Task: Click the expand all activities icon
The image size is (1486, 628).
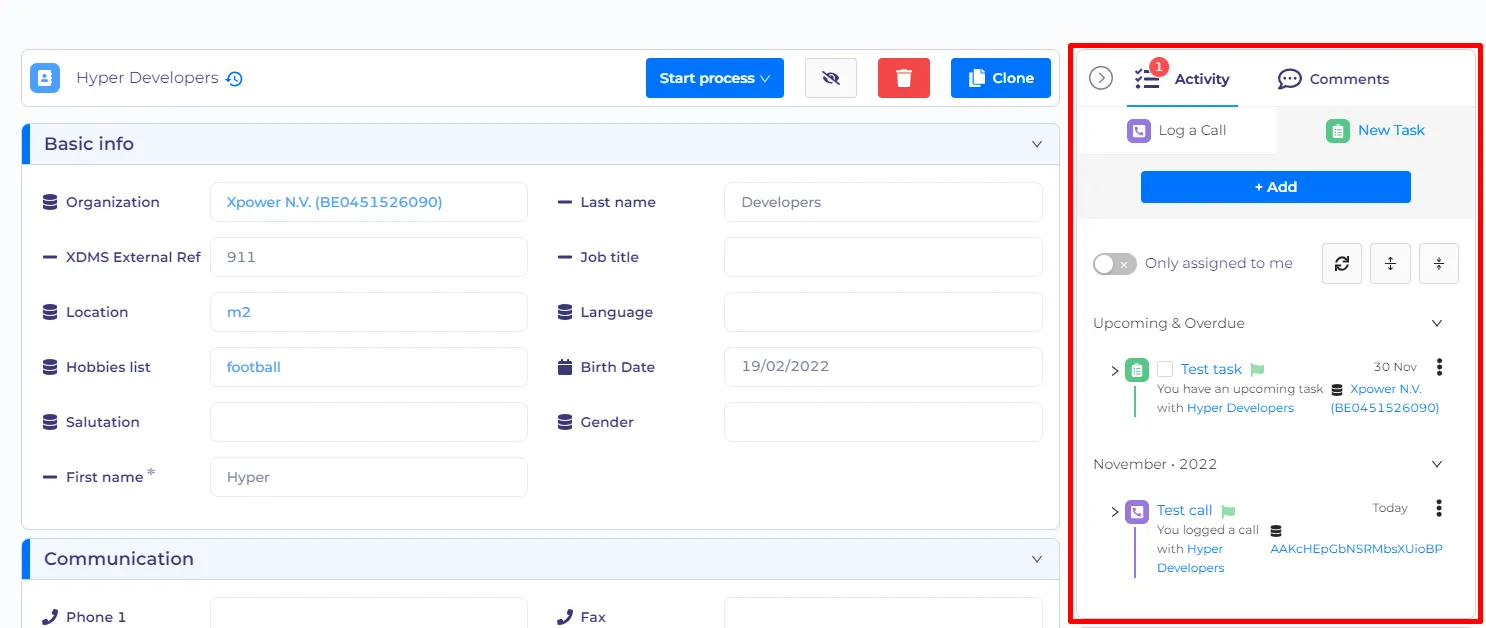Action: pyautogui.click(x=1390, y=264)
